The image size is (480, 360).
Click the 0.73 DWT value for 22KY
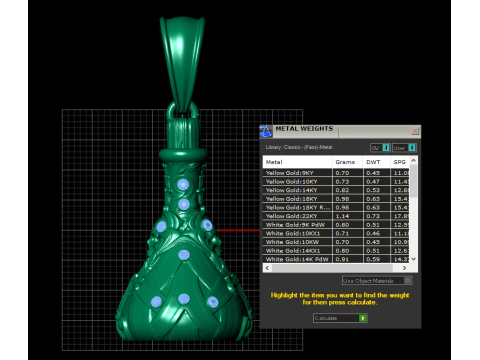tap(373, 216)
